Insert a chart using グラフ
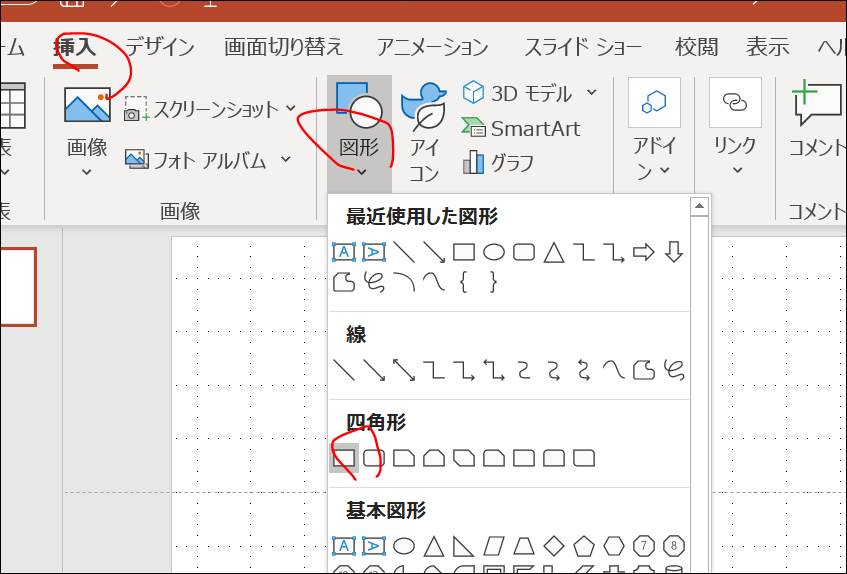The width and height of the screenshot is (847, 574). 498,162
